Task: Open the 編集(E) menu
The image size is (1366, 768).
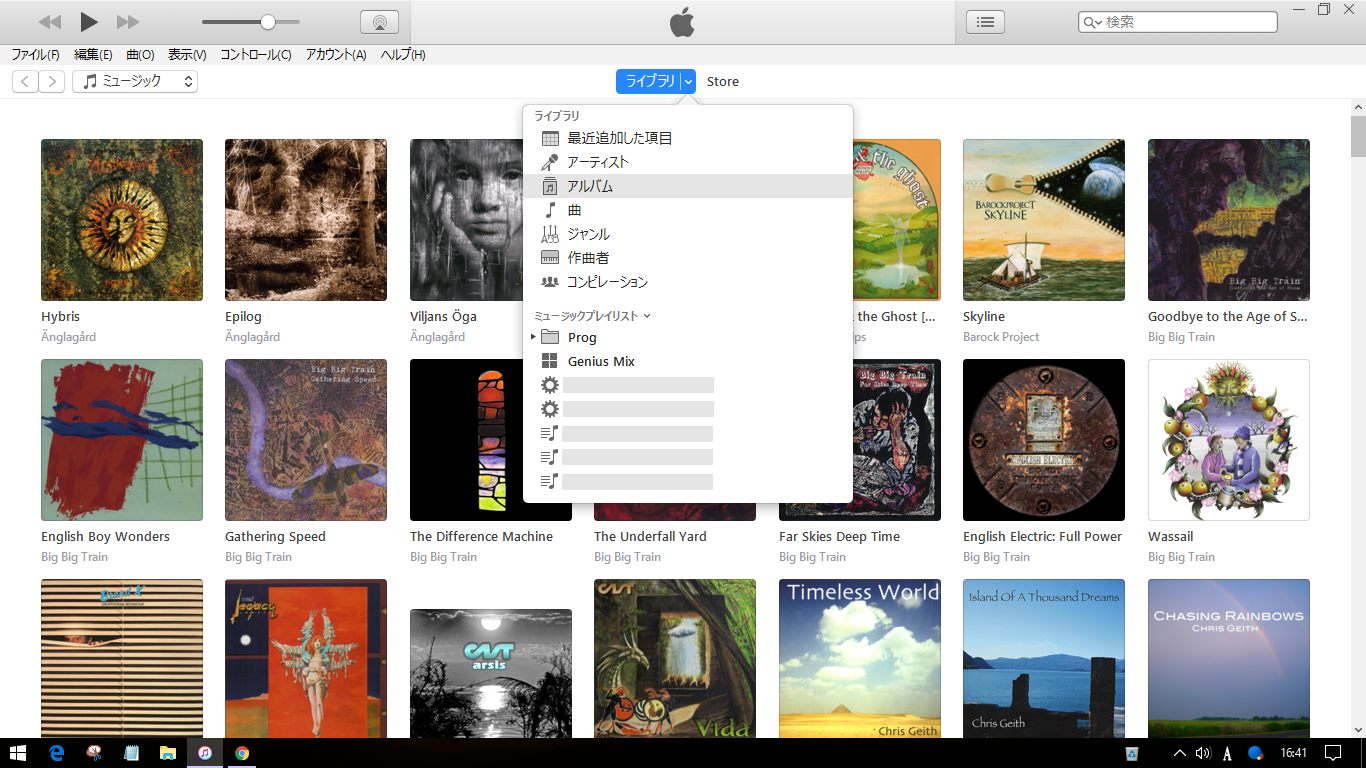Action: [x=93, y=55]
